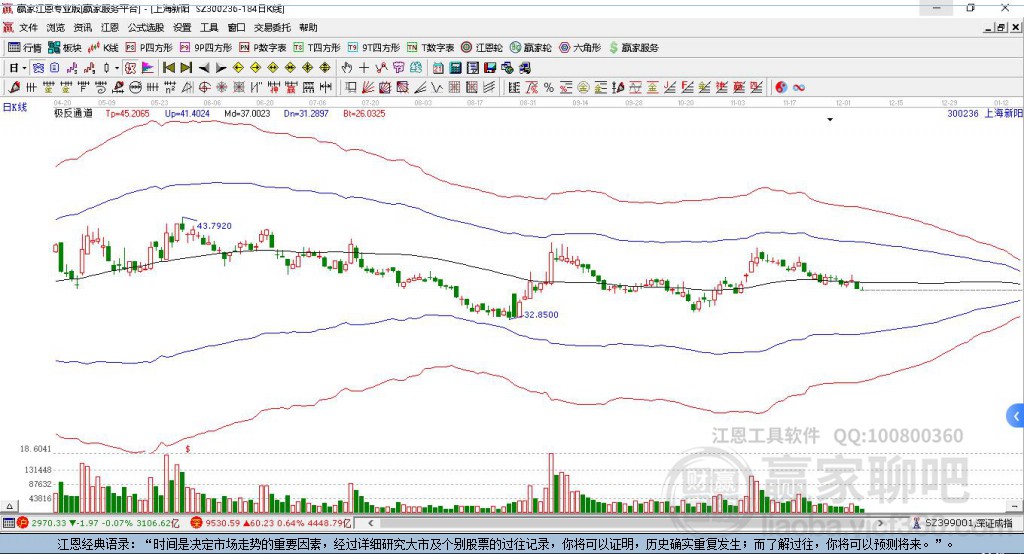
Task: Click the horizontal scrollbar right arrow
Action: (880, 523)
